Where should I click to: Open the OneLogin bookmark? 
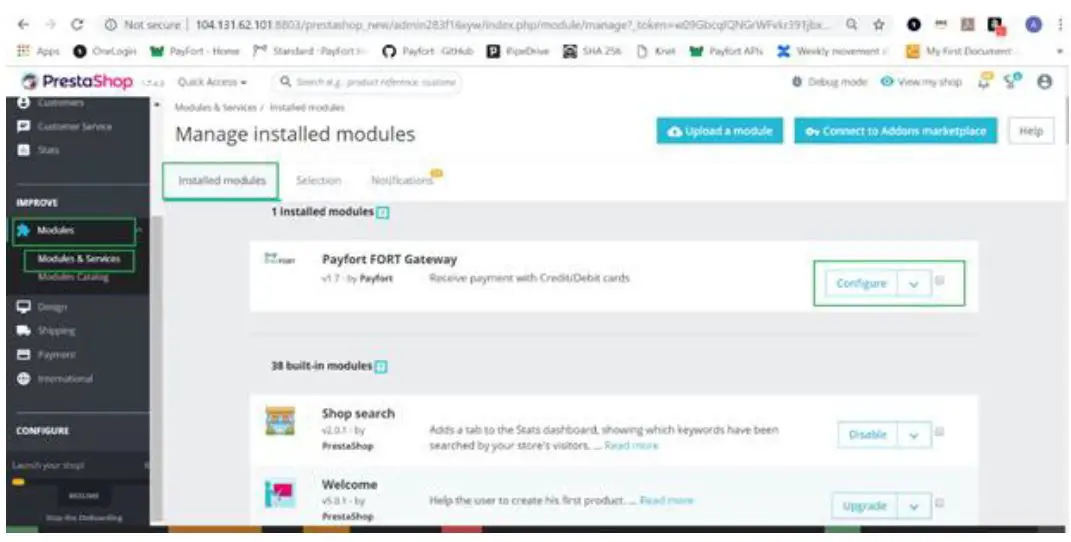click(105, 51)
